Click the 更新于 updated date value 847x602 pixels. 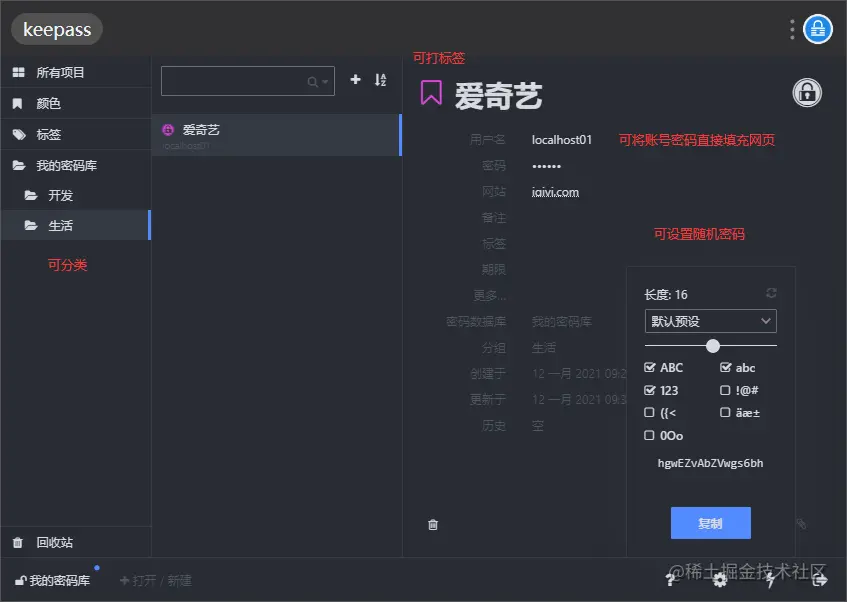[x=579, y=399]
